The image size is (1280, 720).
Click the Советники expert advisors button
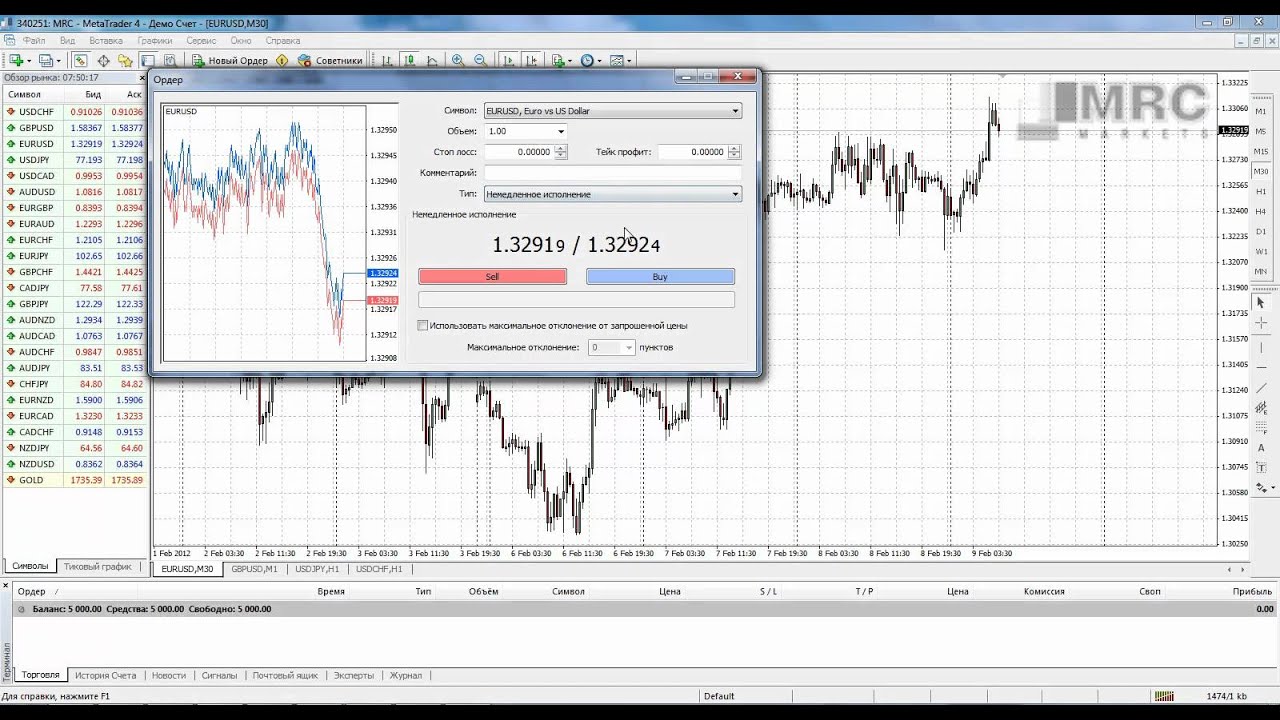[x=330, y=60]
